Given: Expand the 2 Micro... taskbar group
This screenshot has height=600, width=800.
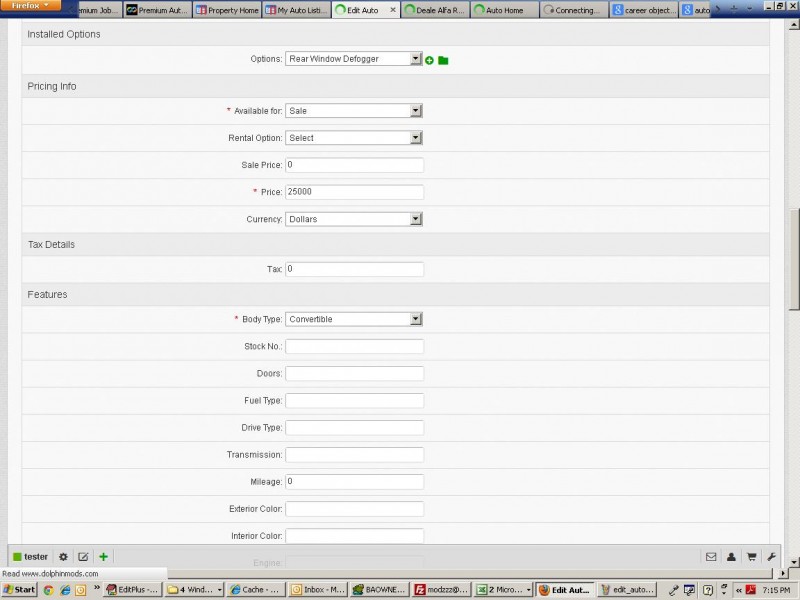Looking at the screenshot, I should coord(503,590).
